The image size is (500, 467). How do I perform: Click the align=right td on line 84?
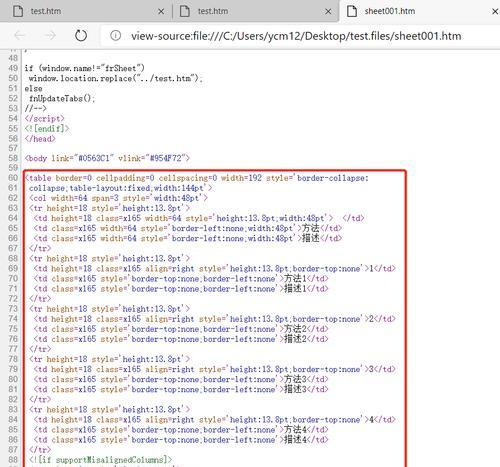pos(214,420)
